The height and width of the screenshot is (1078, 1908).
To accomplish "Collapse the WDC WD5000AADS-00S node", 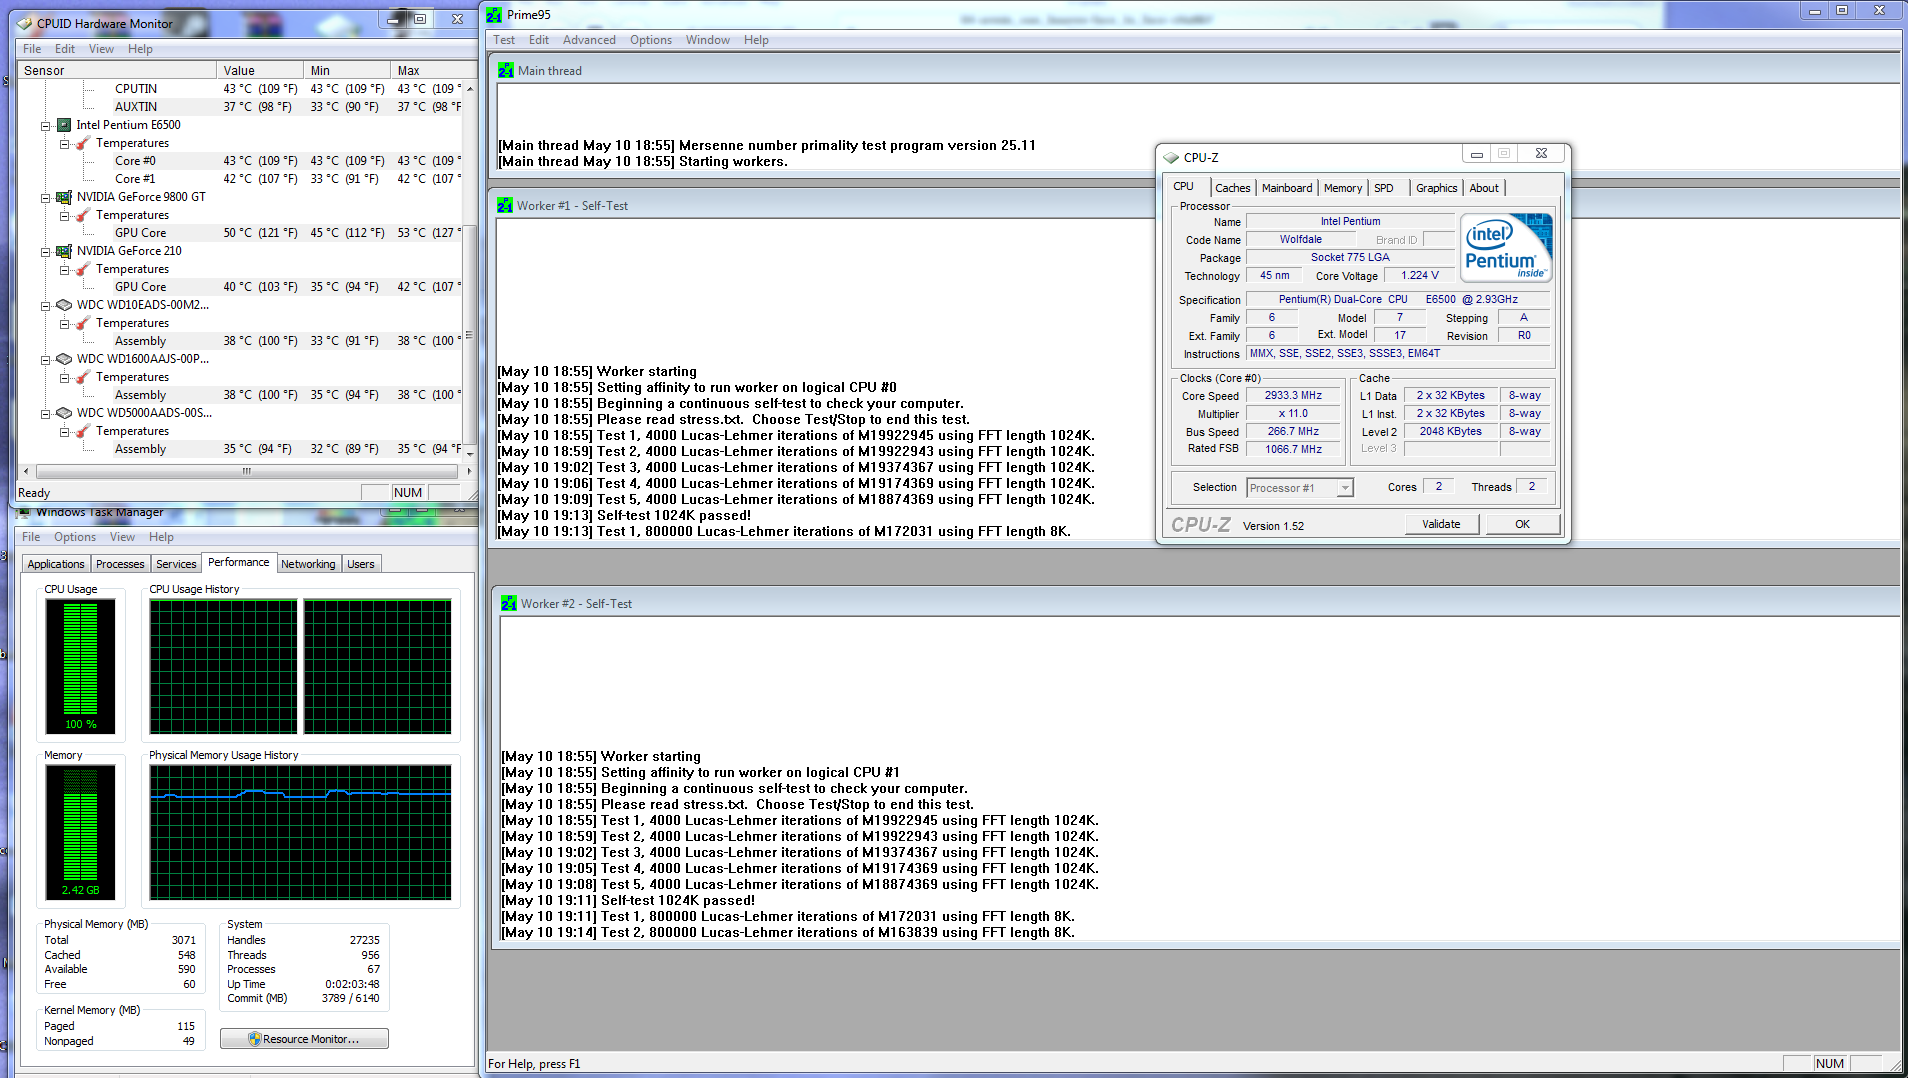I will 45,414.
